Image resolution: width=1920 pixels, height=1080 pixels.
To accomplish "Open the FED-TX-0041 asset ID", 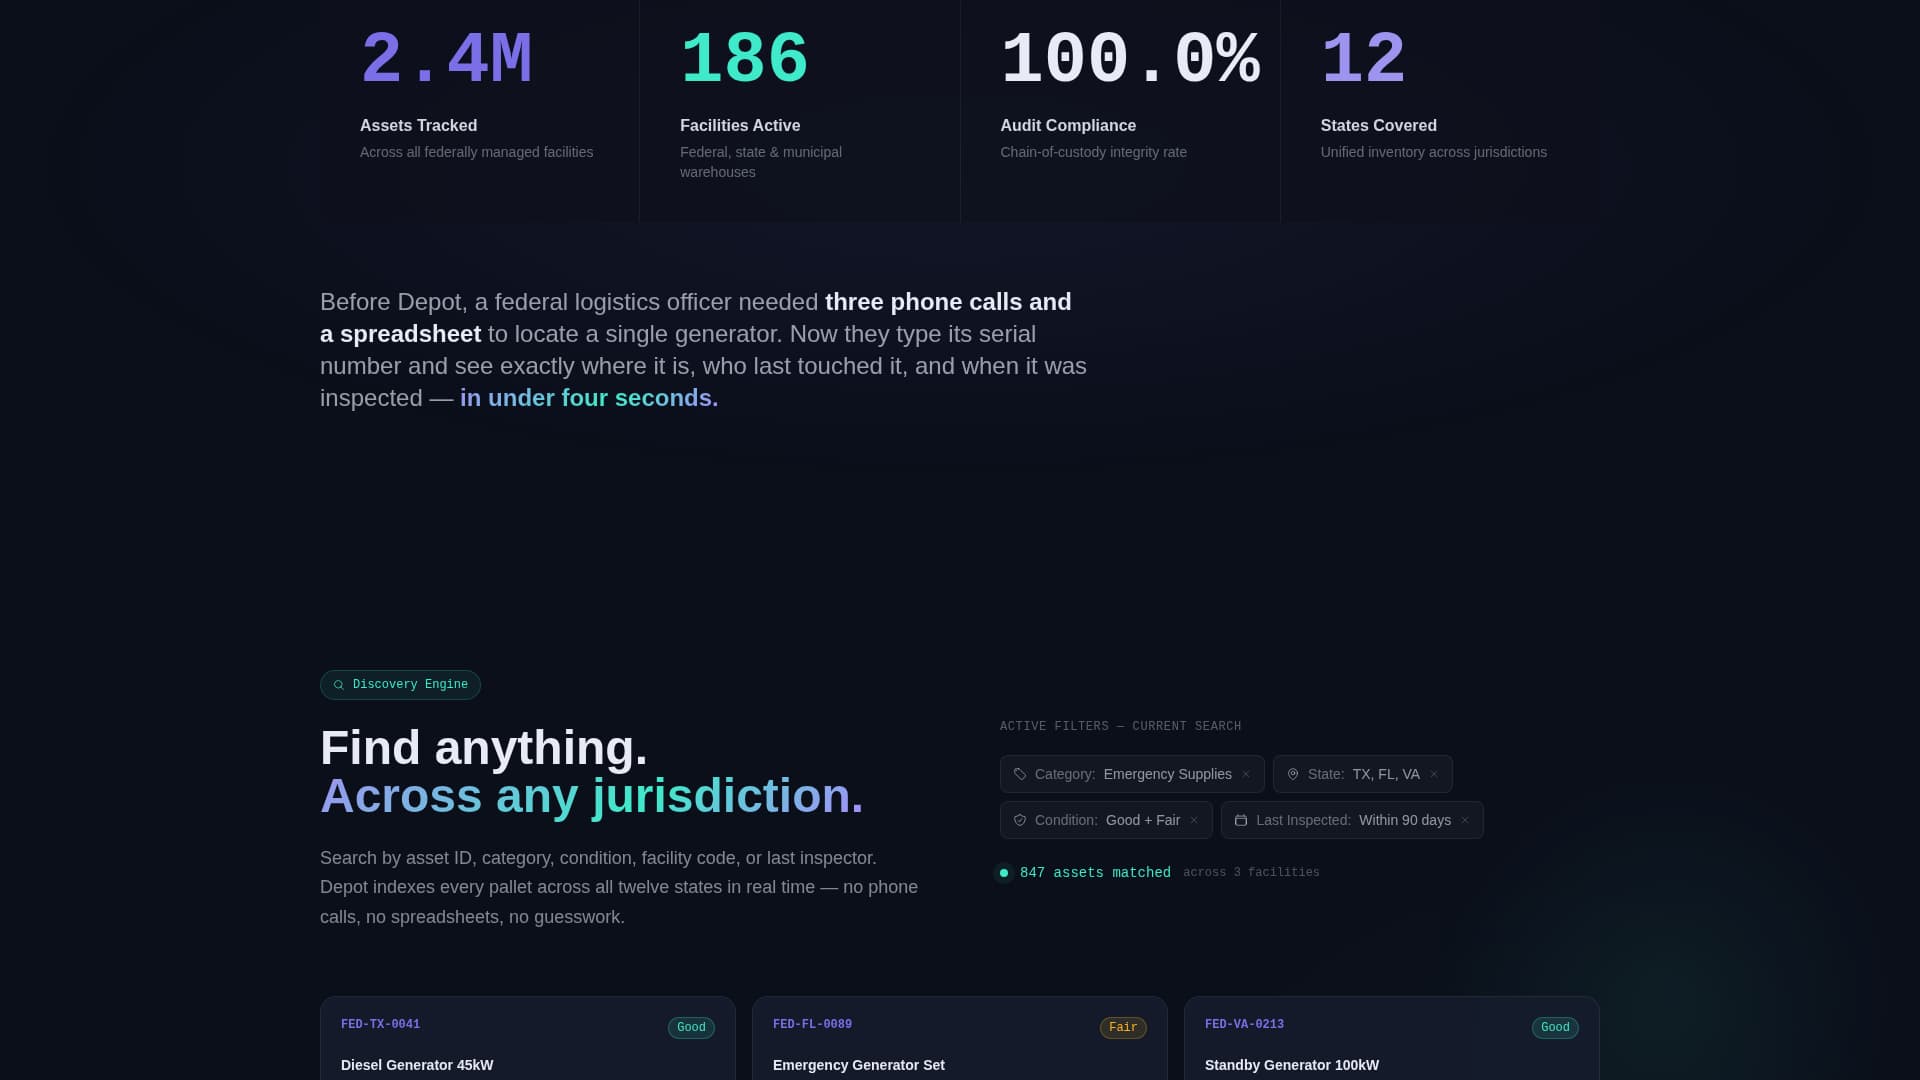I will click(380, 1025).
